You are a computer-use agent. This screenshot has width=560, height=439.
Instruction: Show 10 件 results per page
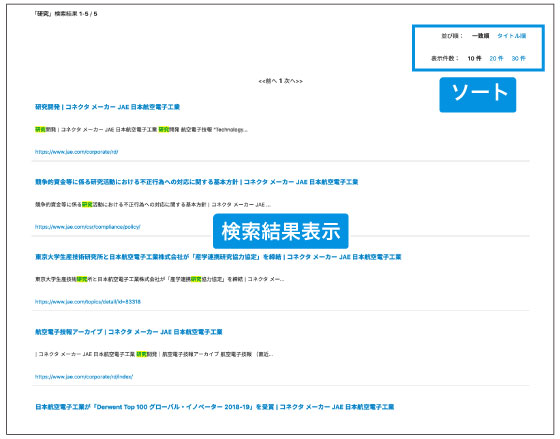(474, 58)
